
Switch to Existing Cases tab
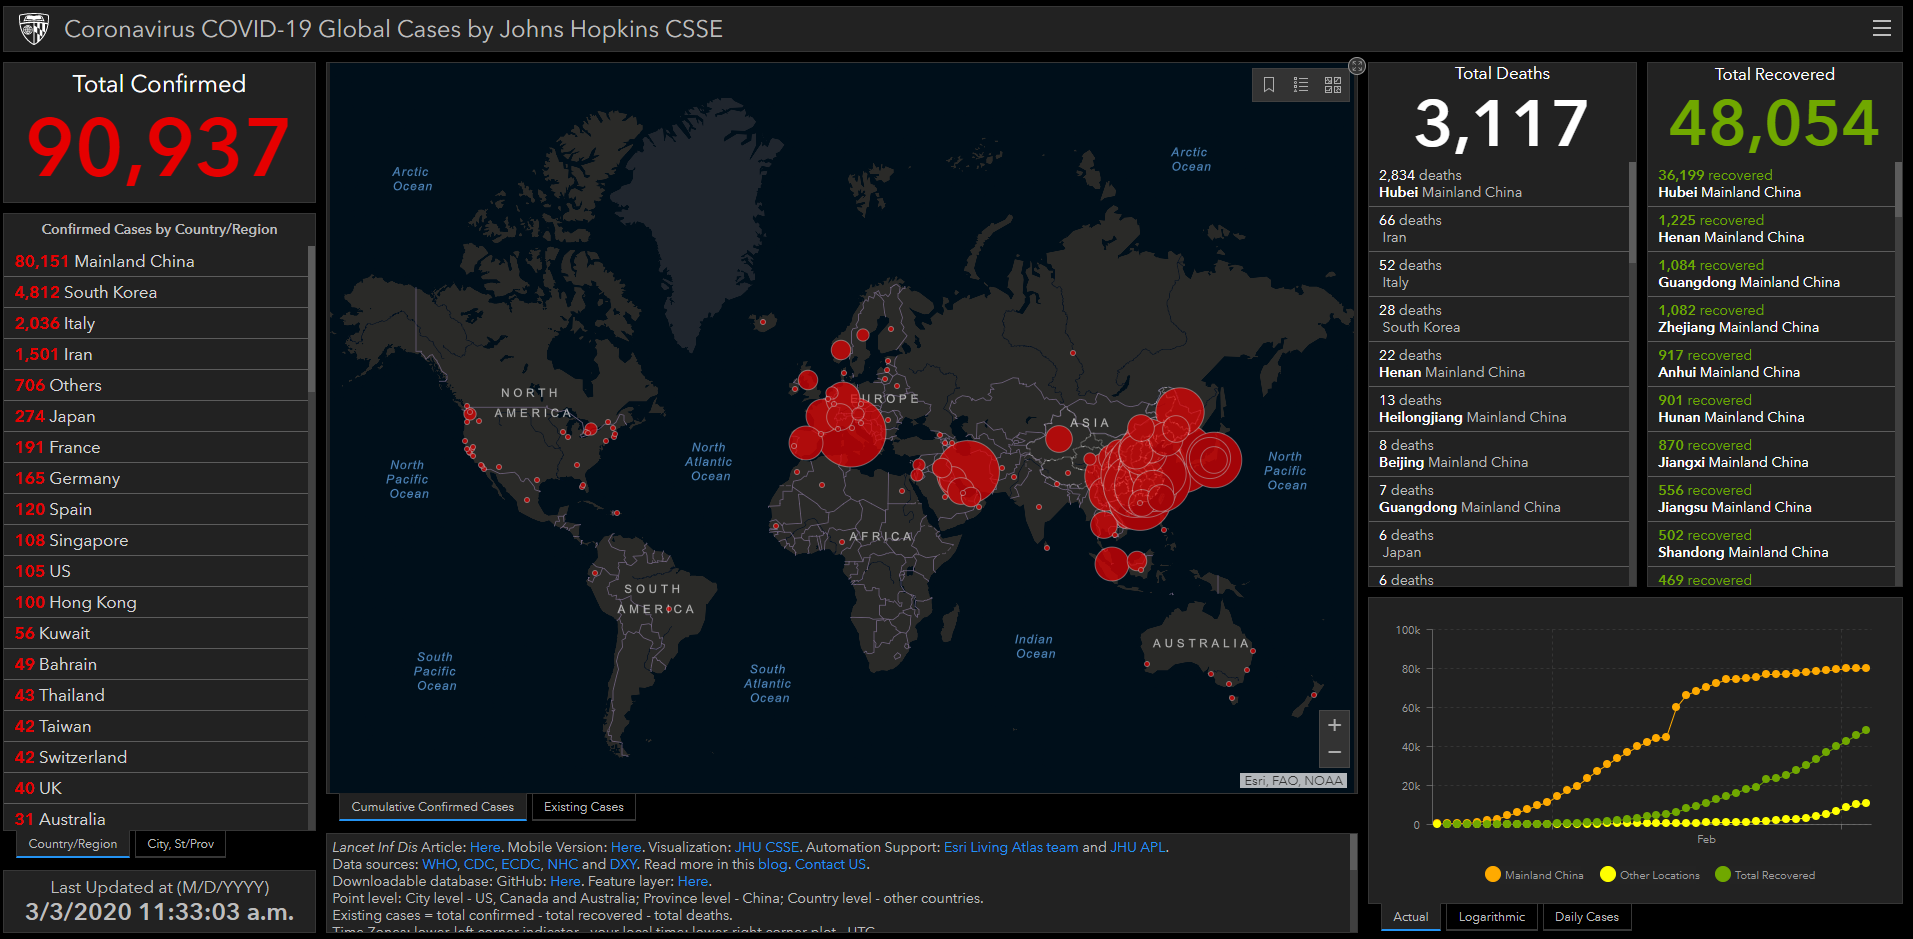[583, 807]
